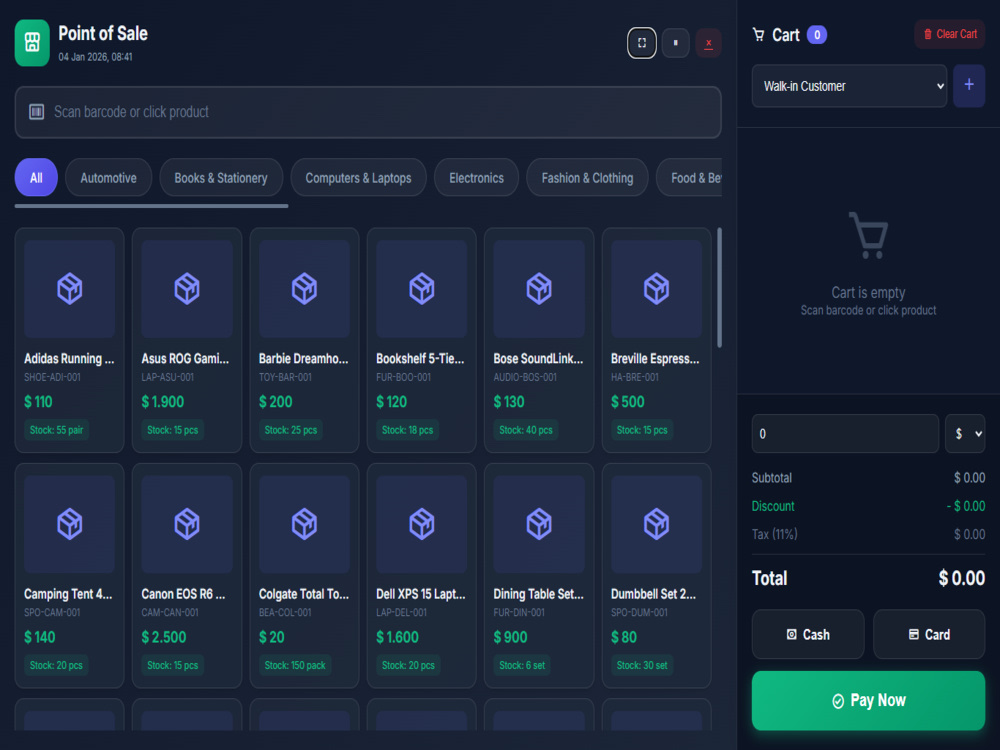Screen dimensions: 1000x750
Task: Click the Stock: 20 pcs Camping Tent badge
Action: 56,665
